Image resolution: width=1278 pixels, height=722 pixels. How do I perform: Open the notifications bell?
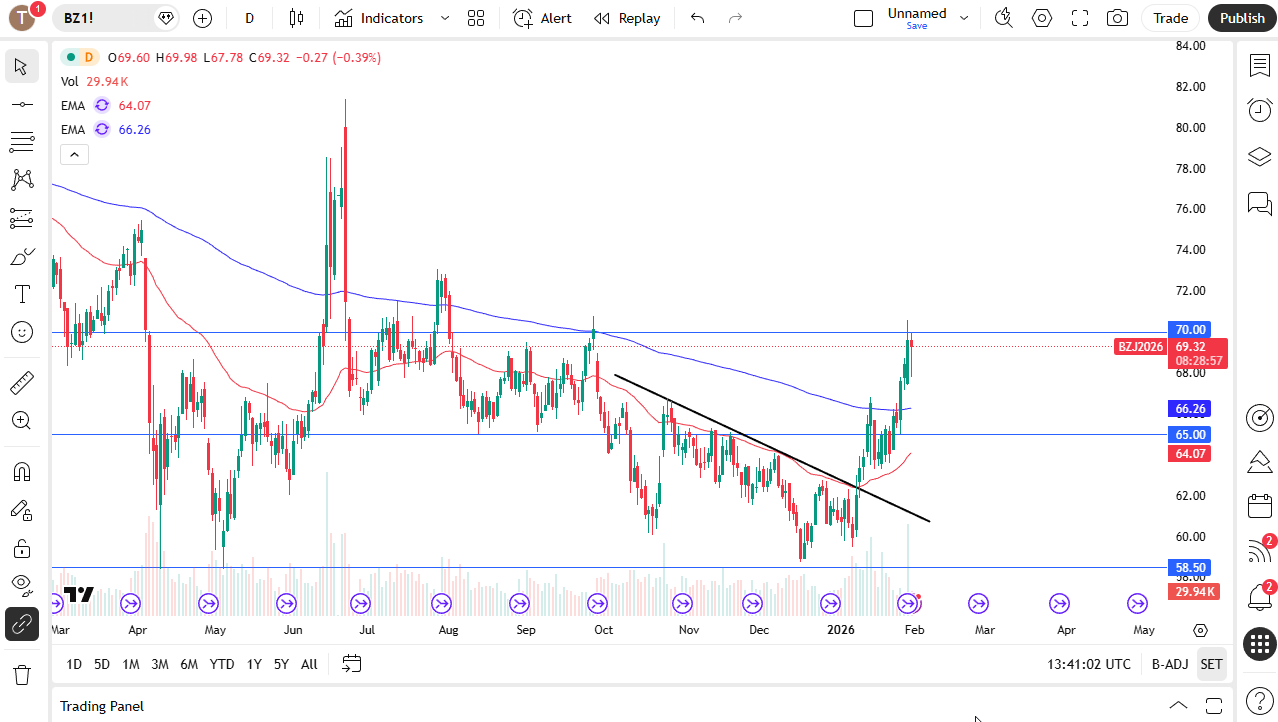(1259, 597)
